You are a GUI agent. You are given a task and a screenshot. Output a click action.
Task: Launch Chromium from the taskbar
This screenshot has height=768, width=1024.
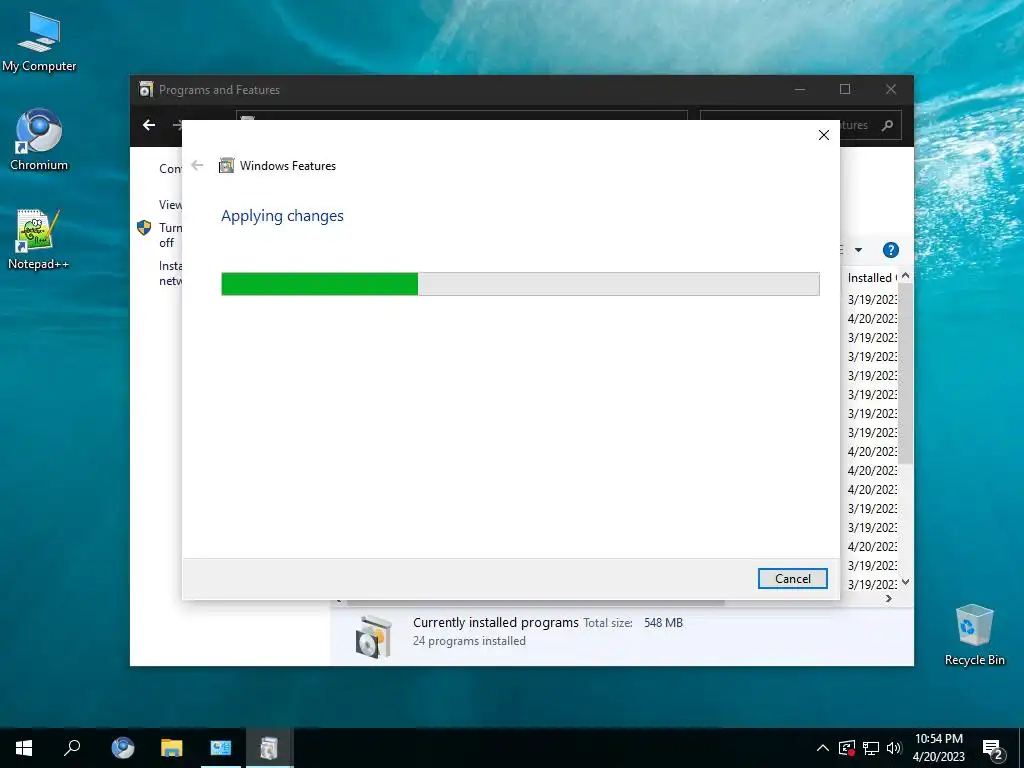(122, 748)
